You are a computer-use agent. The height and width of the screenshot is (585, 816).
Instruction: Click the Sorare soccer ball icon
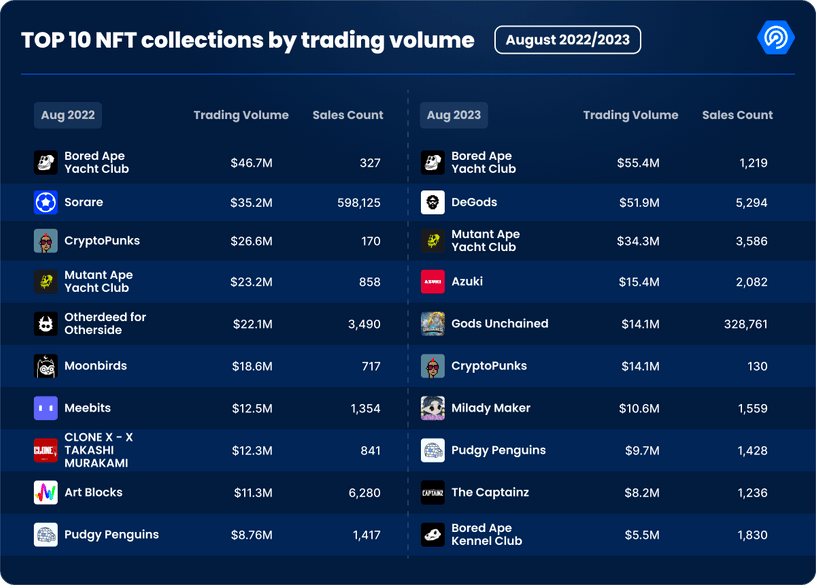pyautogui.click(x=46, y=202)
